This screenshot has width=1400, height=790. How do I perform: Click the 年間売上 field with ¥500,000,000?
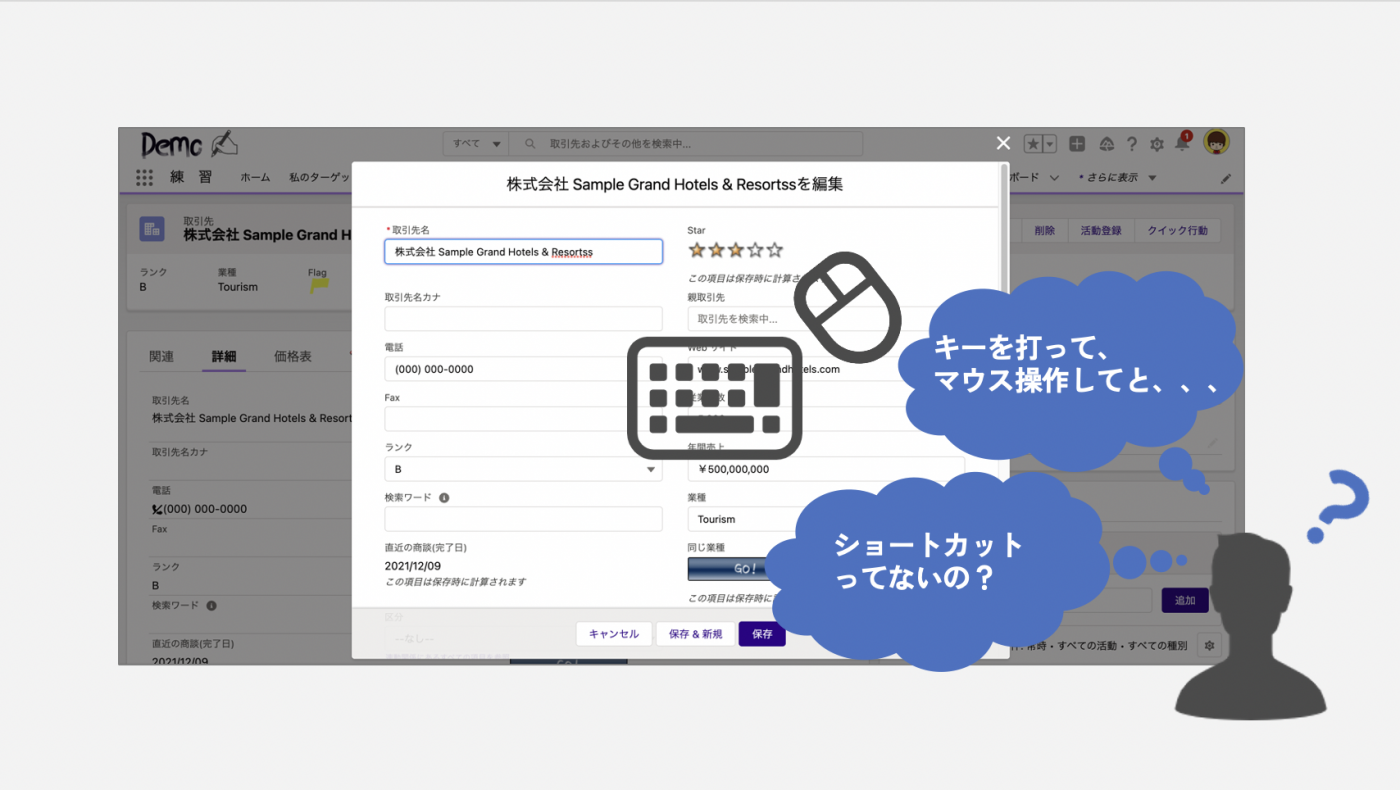pos(826,469)
